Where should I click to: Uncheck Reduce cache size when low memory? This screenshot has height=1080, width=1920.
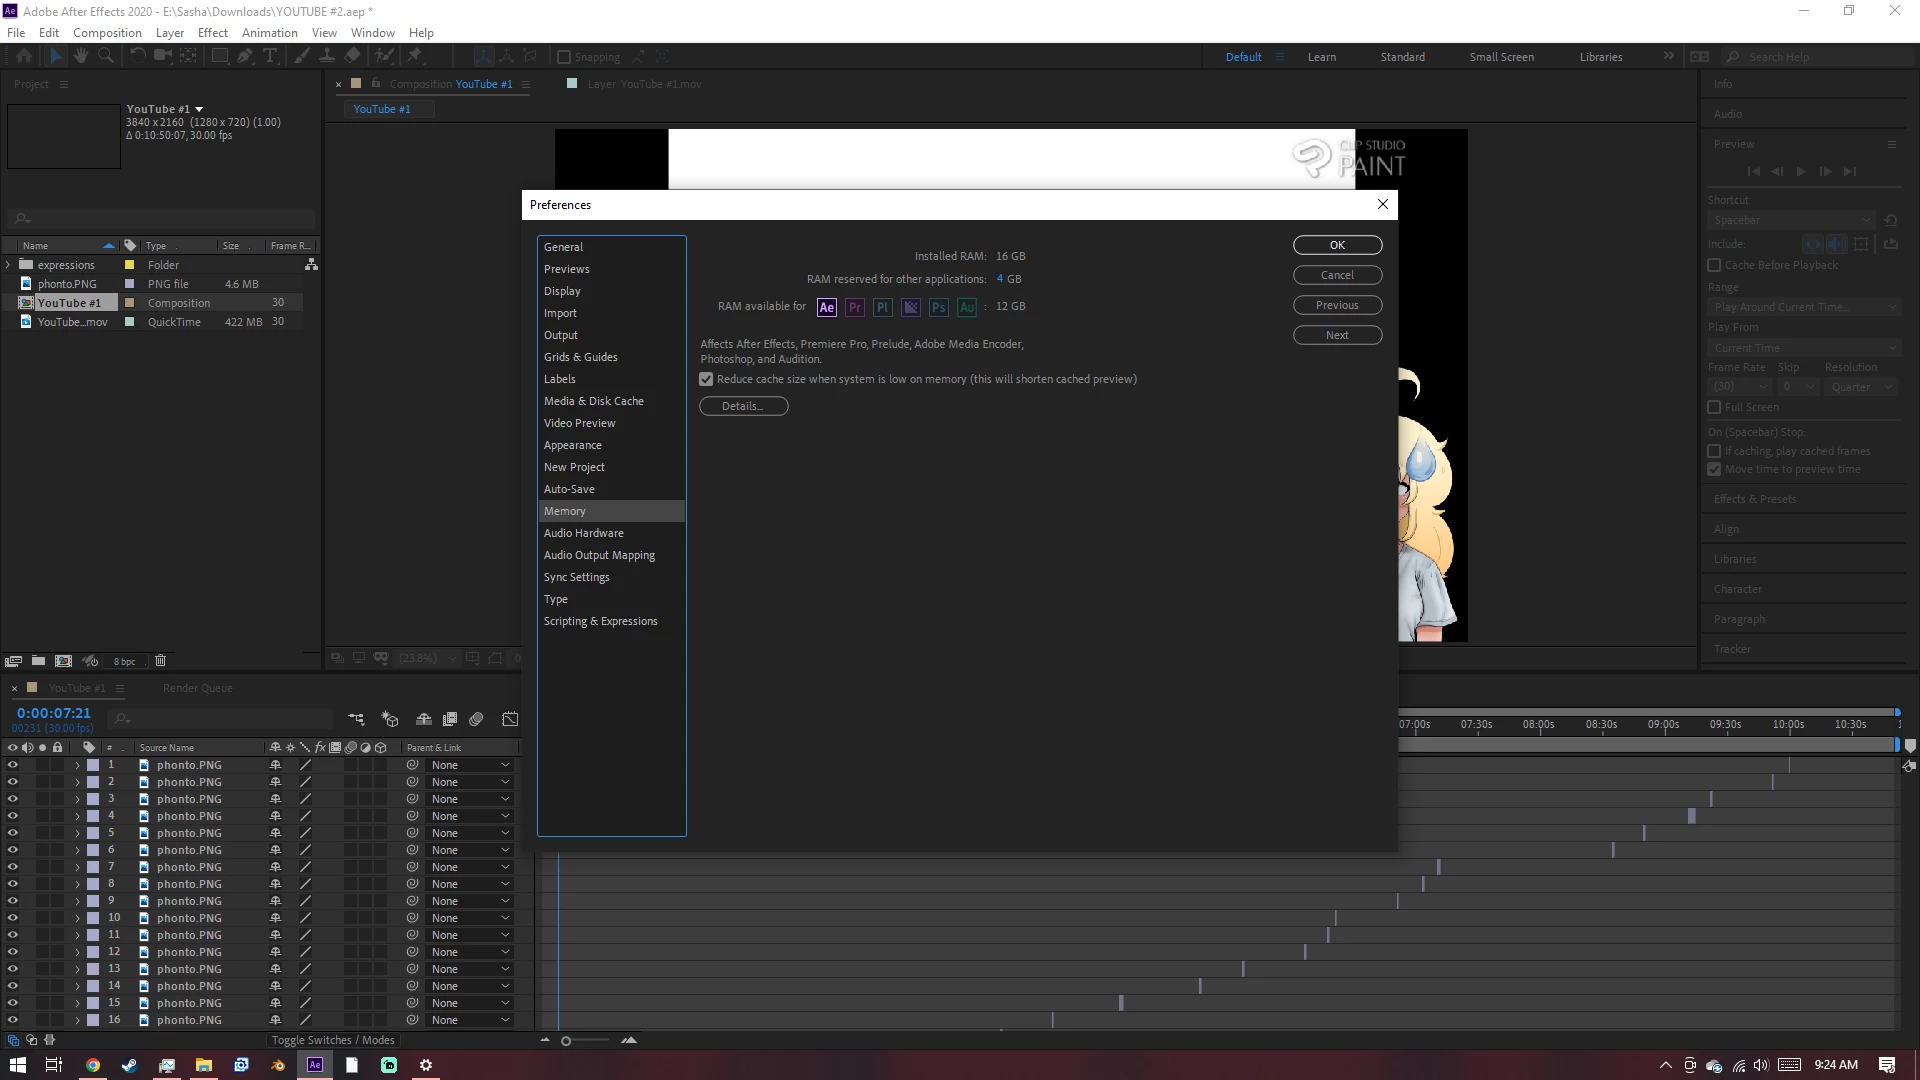(706, 379)
